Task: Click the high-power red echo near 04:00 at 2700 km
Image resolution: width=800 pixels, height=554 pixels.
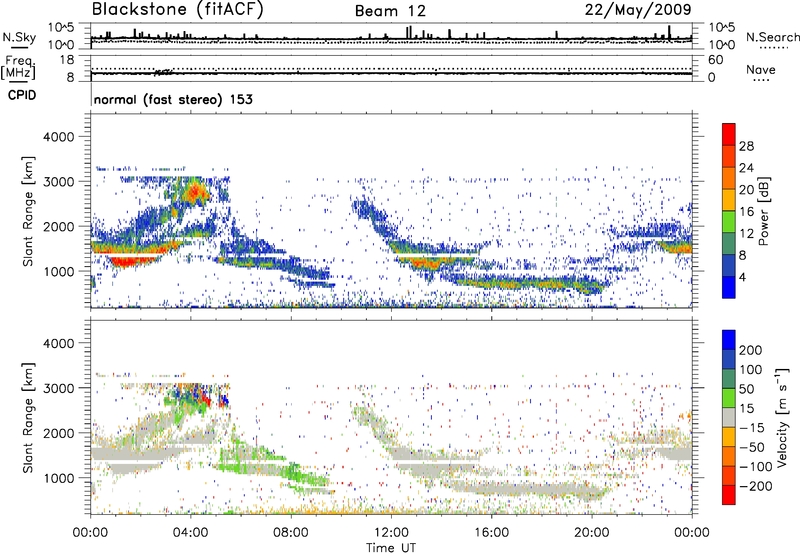Action: (194, 193)
